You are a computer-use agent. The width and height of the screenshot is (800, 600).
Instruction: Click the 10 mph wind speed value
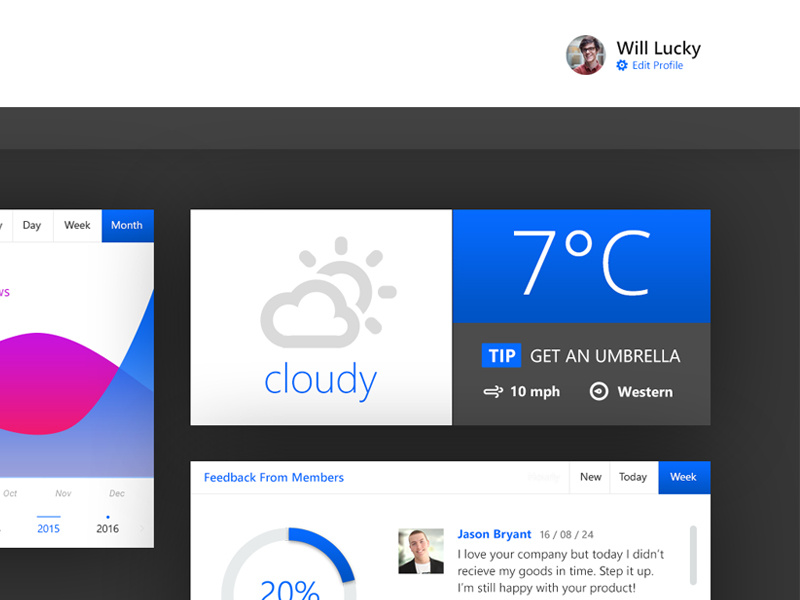point(535,392)
